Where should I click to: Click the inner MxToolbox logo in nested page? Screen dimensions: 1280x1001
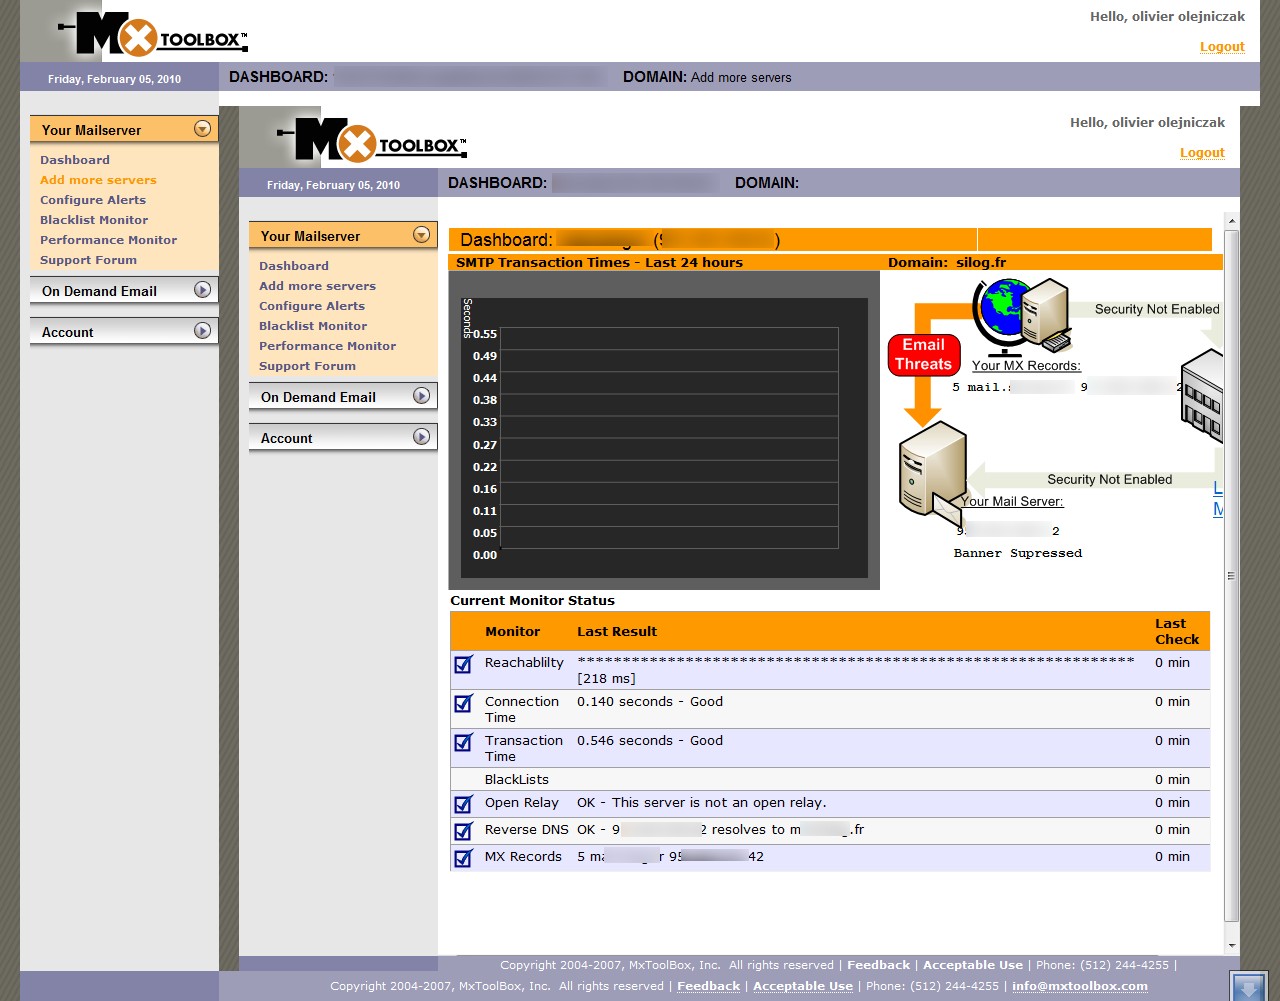(x=371, y=141)
